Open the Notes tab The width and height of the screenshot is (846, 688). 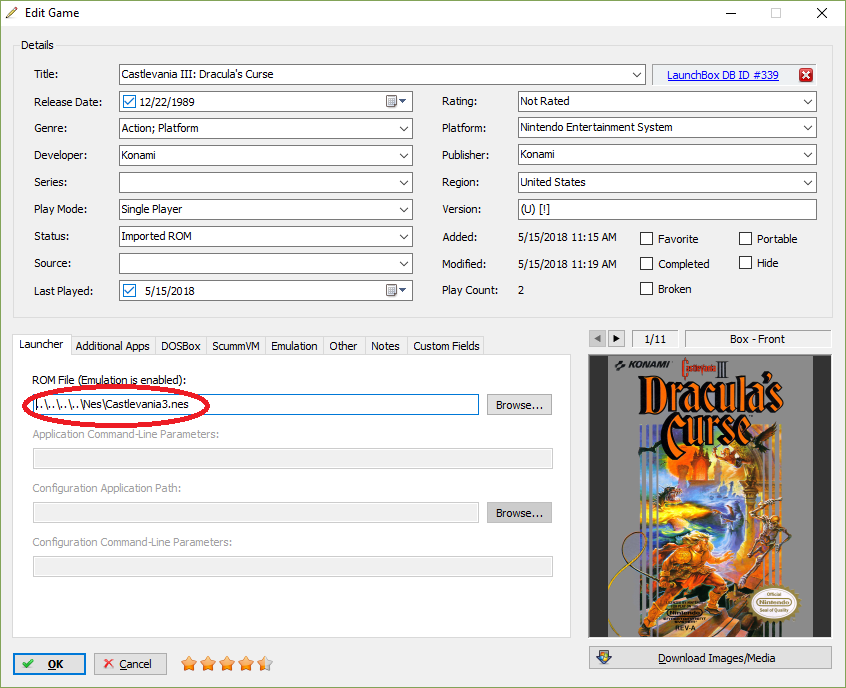(385, 346)
